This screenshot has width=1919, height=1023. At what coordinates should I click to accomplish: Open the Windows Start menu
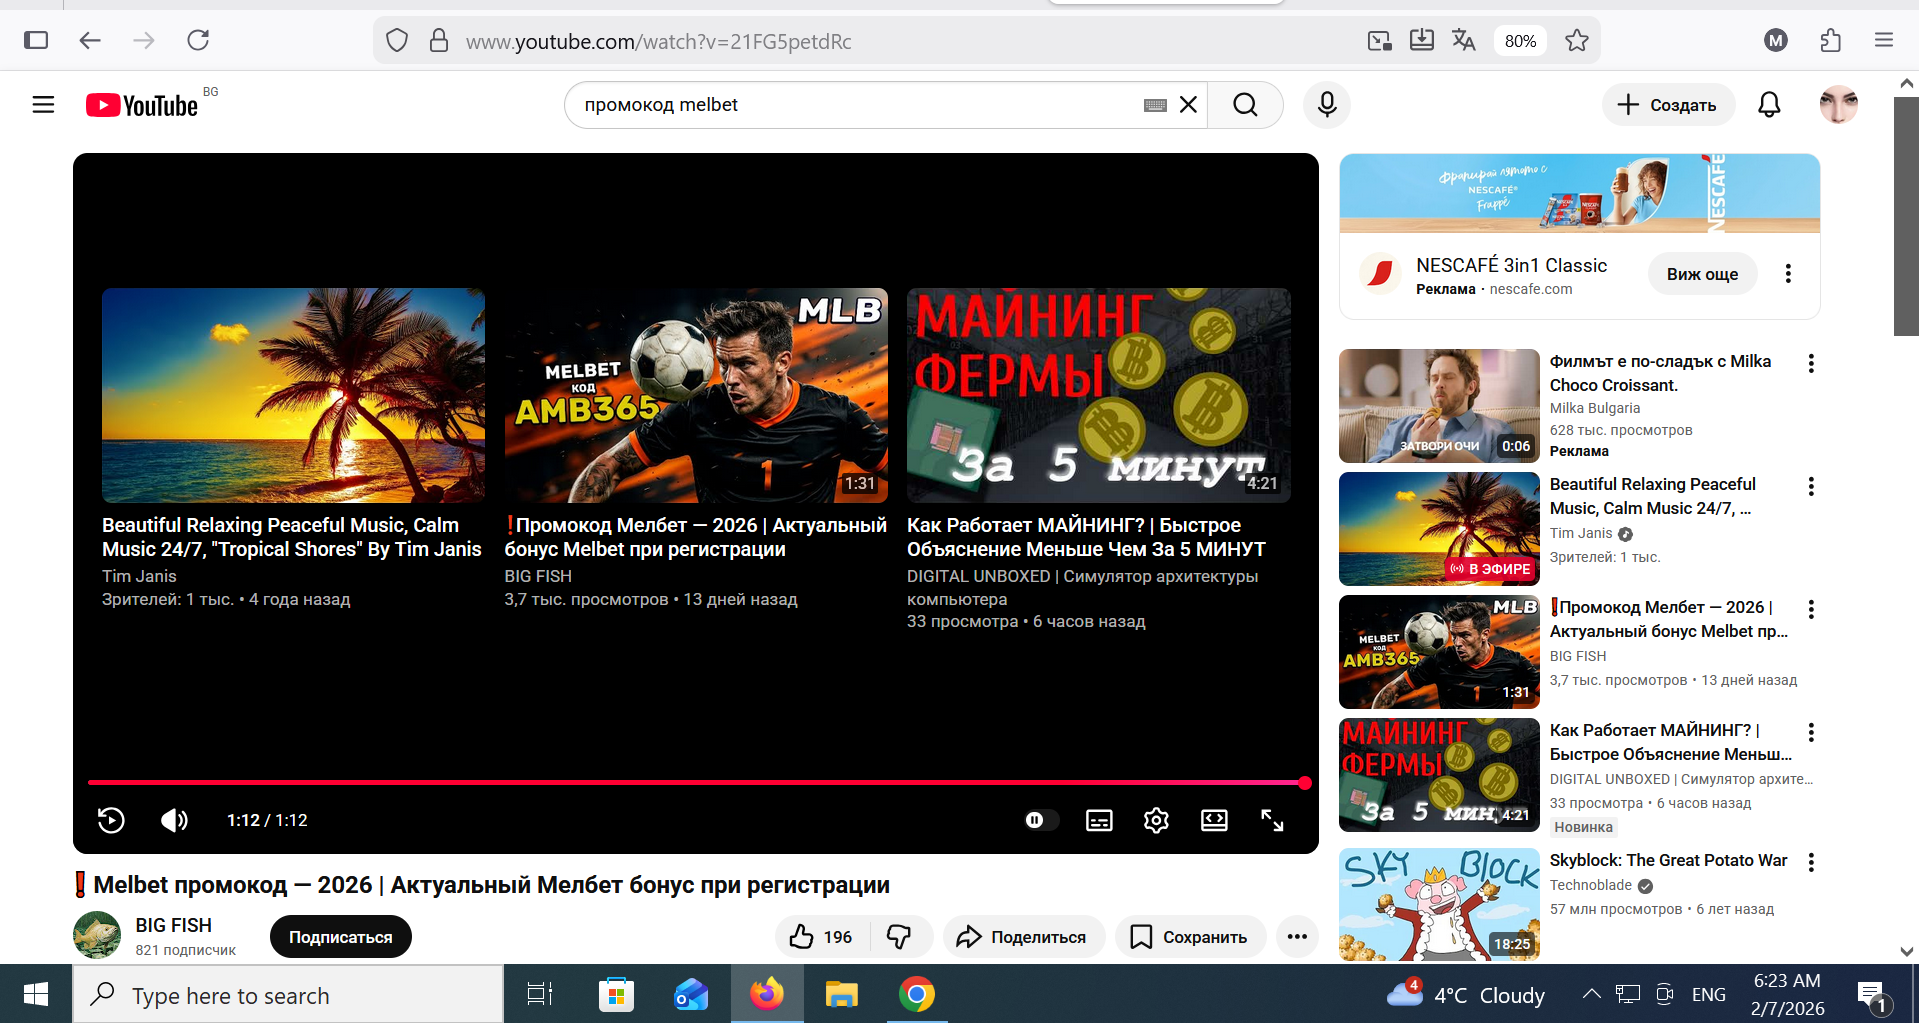(x=36, y=994)
